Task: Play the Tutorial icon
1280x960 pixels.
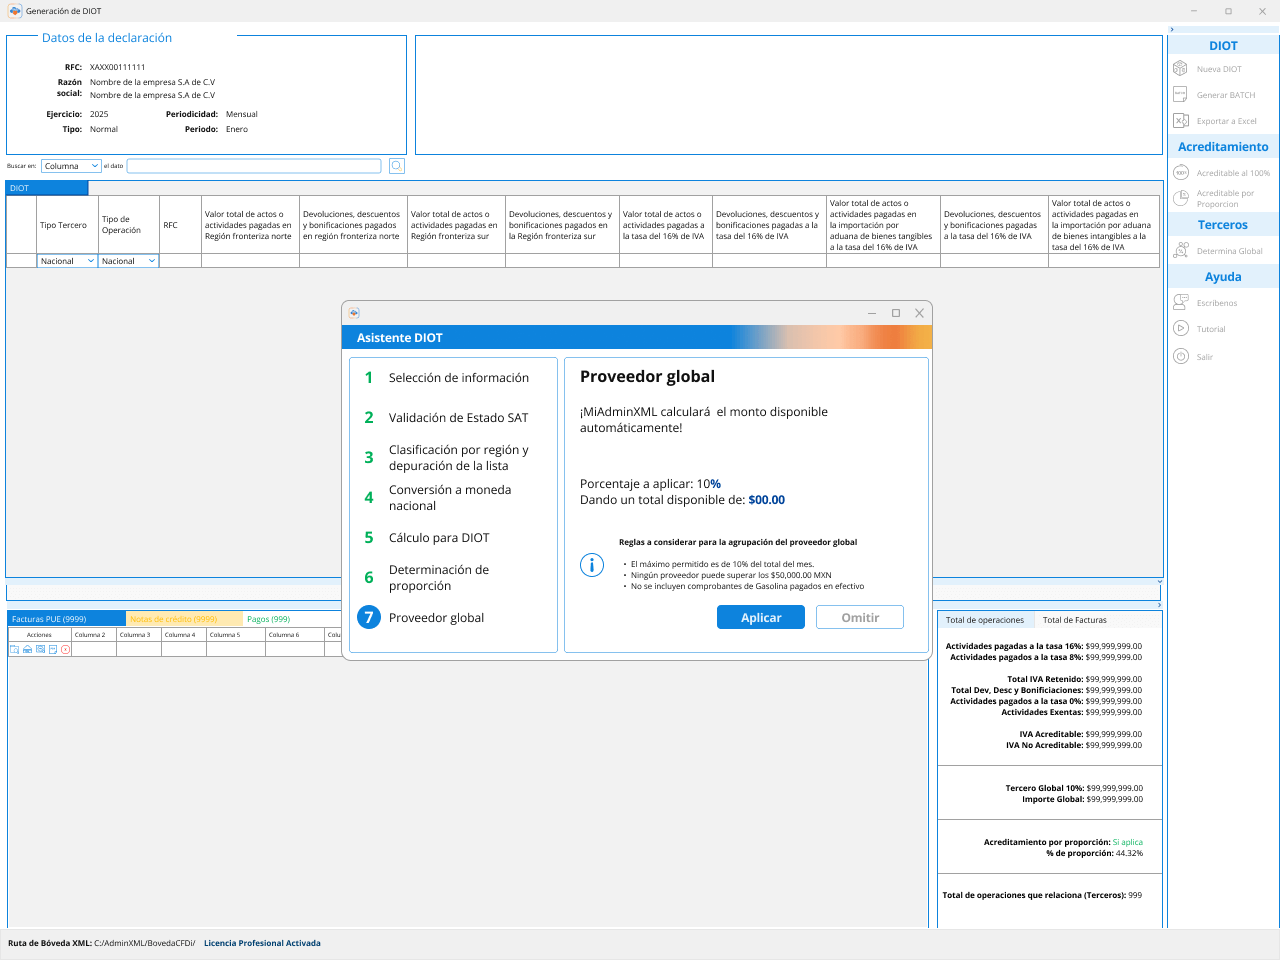Action: click(x=1180, y=328)
